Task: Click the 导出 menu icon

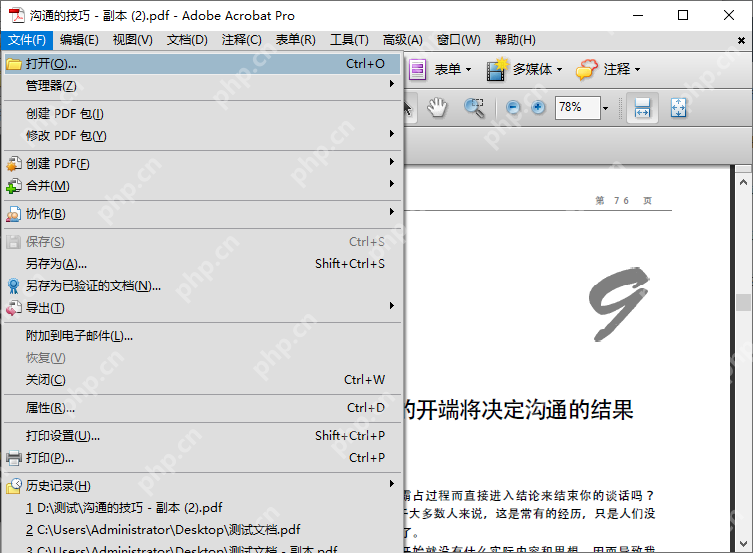Action: coord(14,308)
